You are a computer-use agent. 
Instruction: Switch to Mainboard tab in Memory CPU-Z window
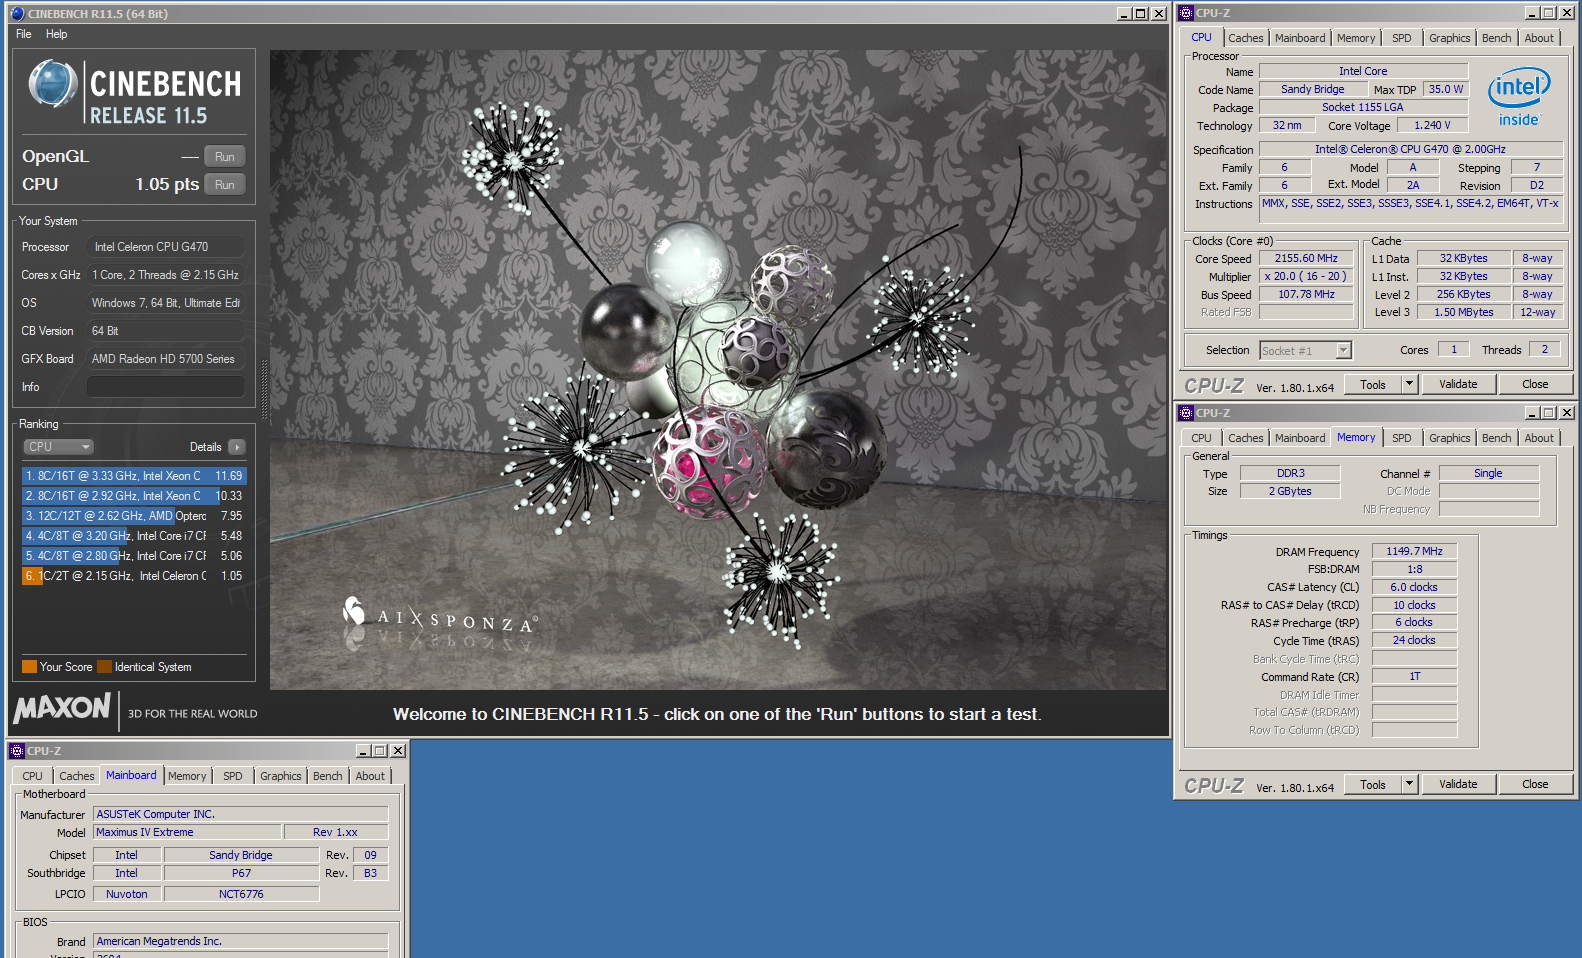point(1300,438)
